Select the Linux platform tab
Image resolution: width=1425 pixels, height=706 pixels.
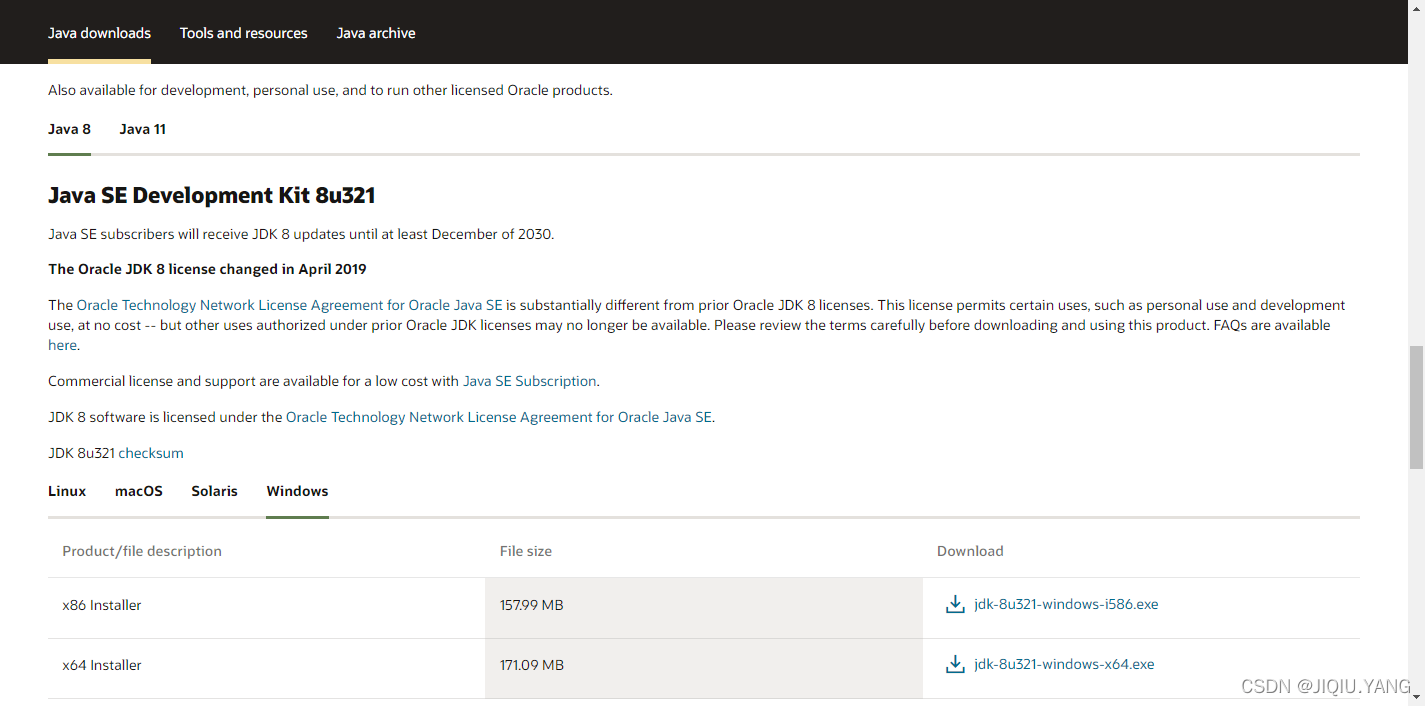(67, 491)
